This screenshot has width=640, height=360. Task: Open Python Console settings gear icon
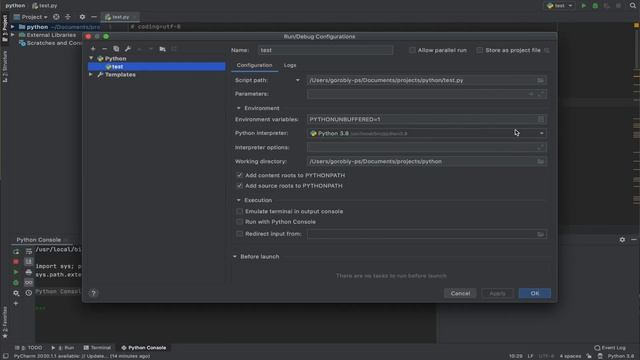16,293
